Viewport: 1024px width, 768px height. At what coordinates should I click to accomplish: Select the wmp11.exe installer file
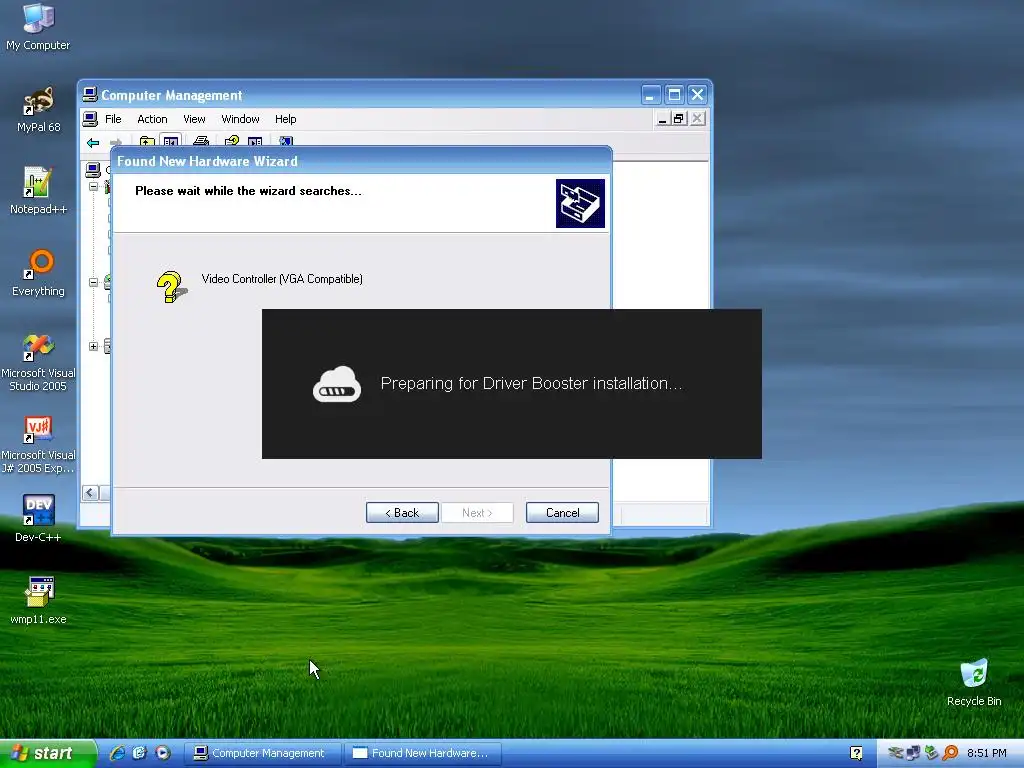[x=38, y=600]
